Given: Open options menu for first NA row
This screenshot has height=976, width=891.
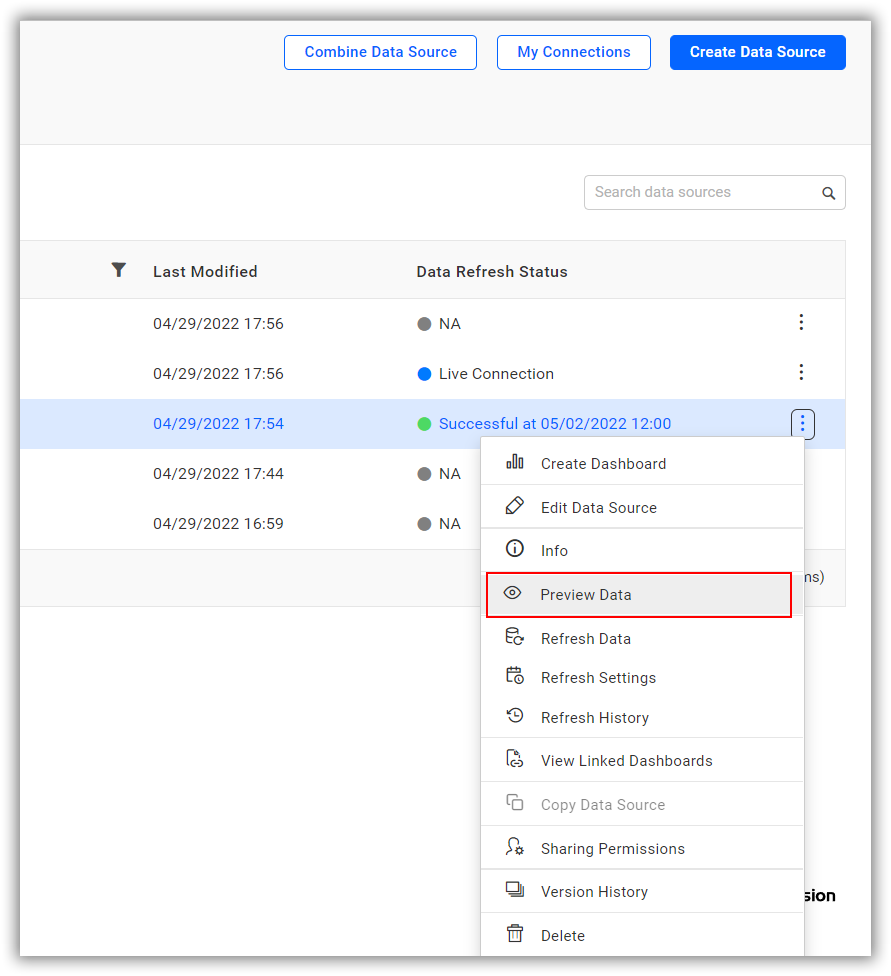Looking at the screenshot, I should point(801,322).
